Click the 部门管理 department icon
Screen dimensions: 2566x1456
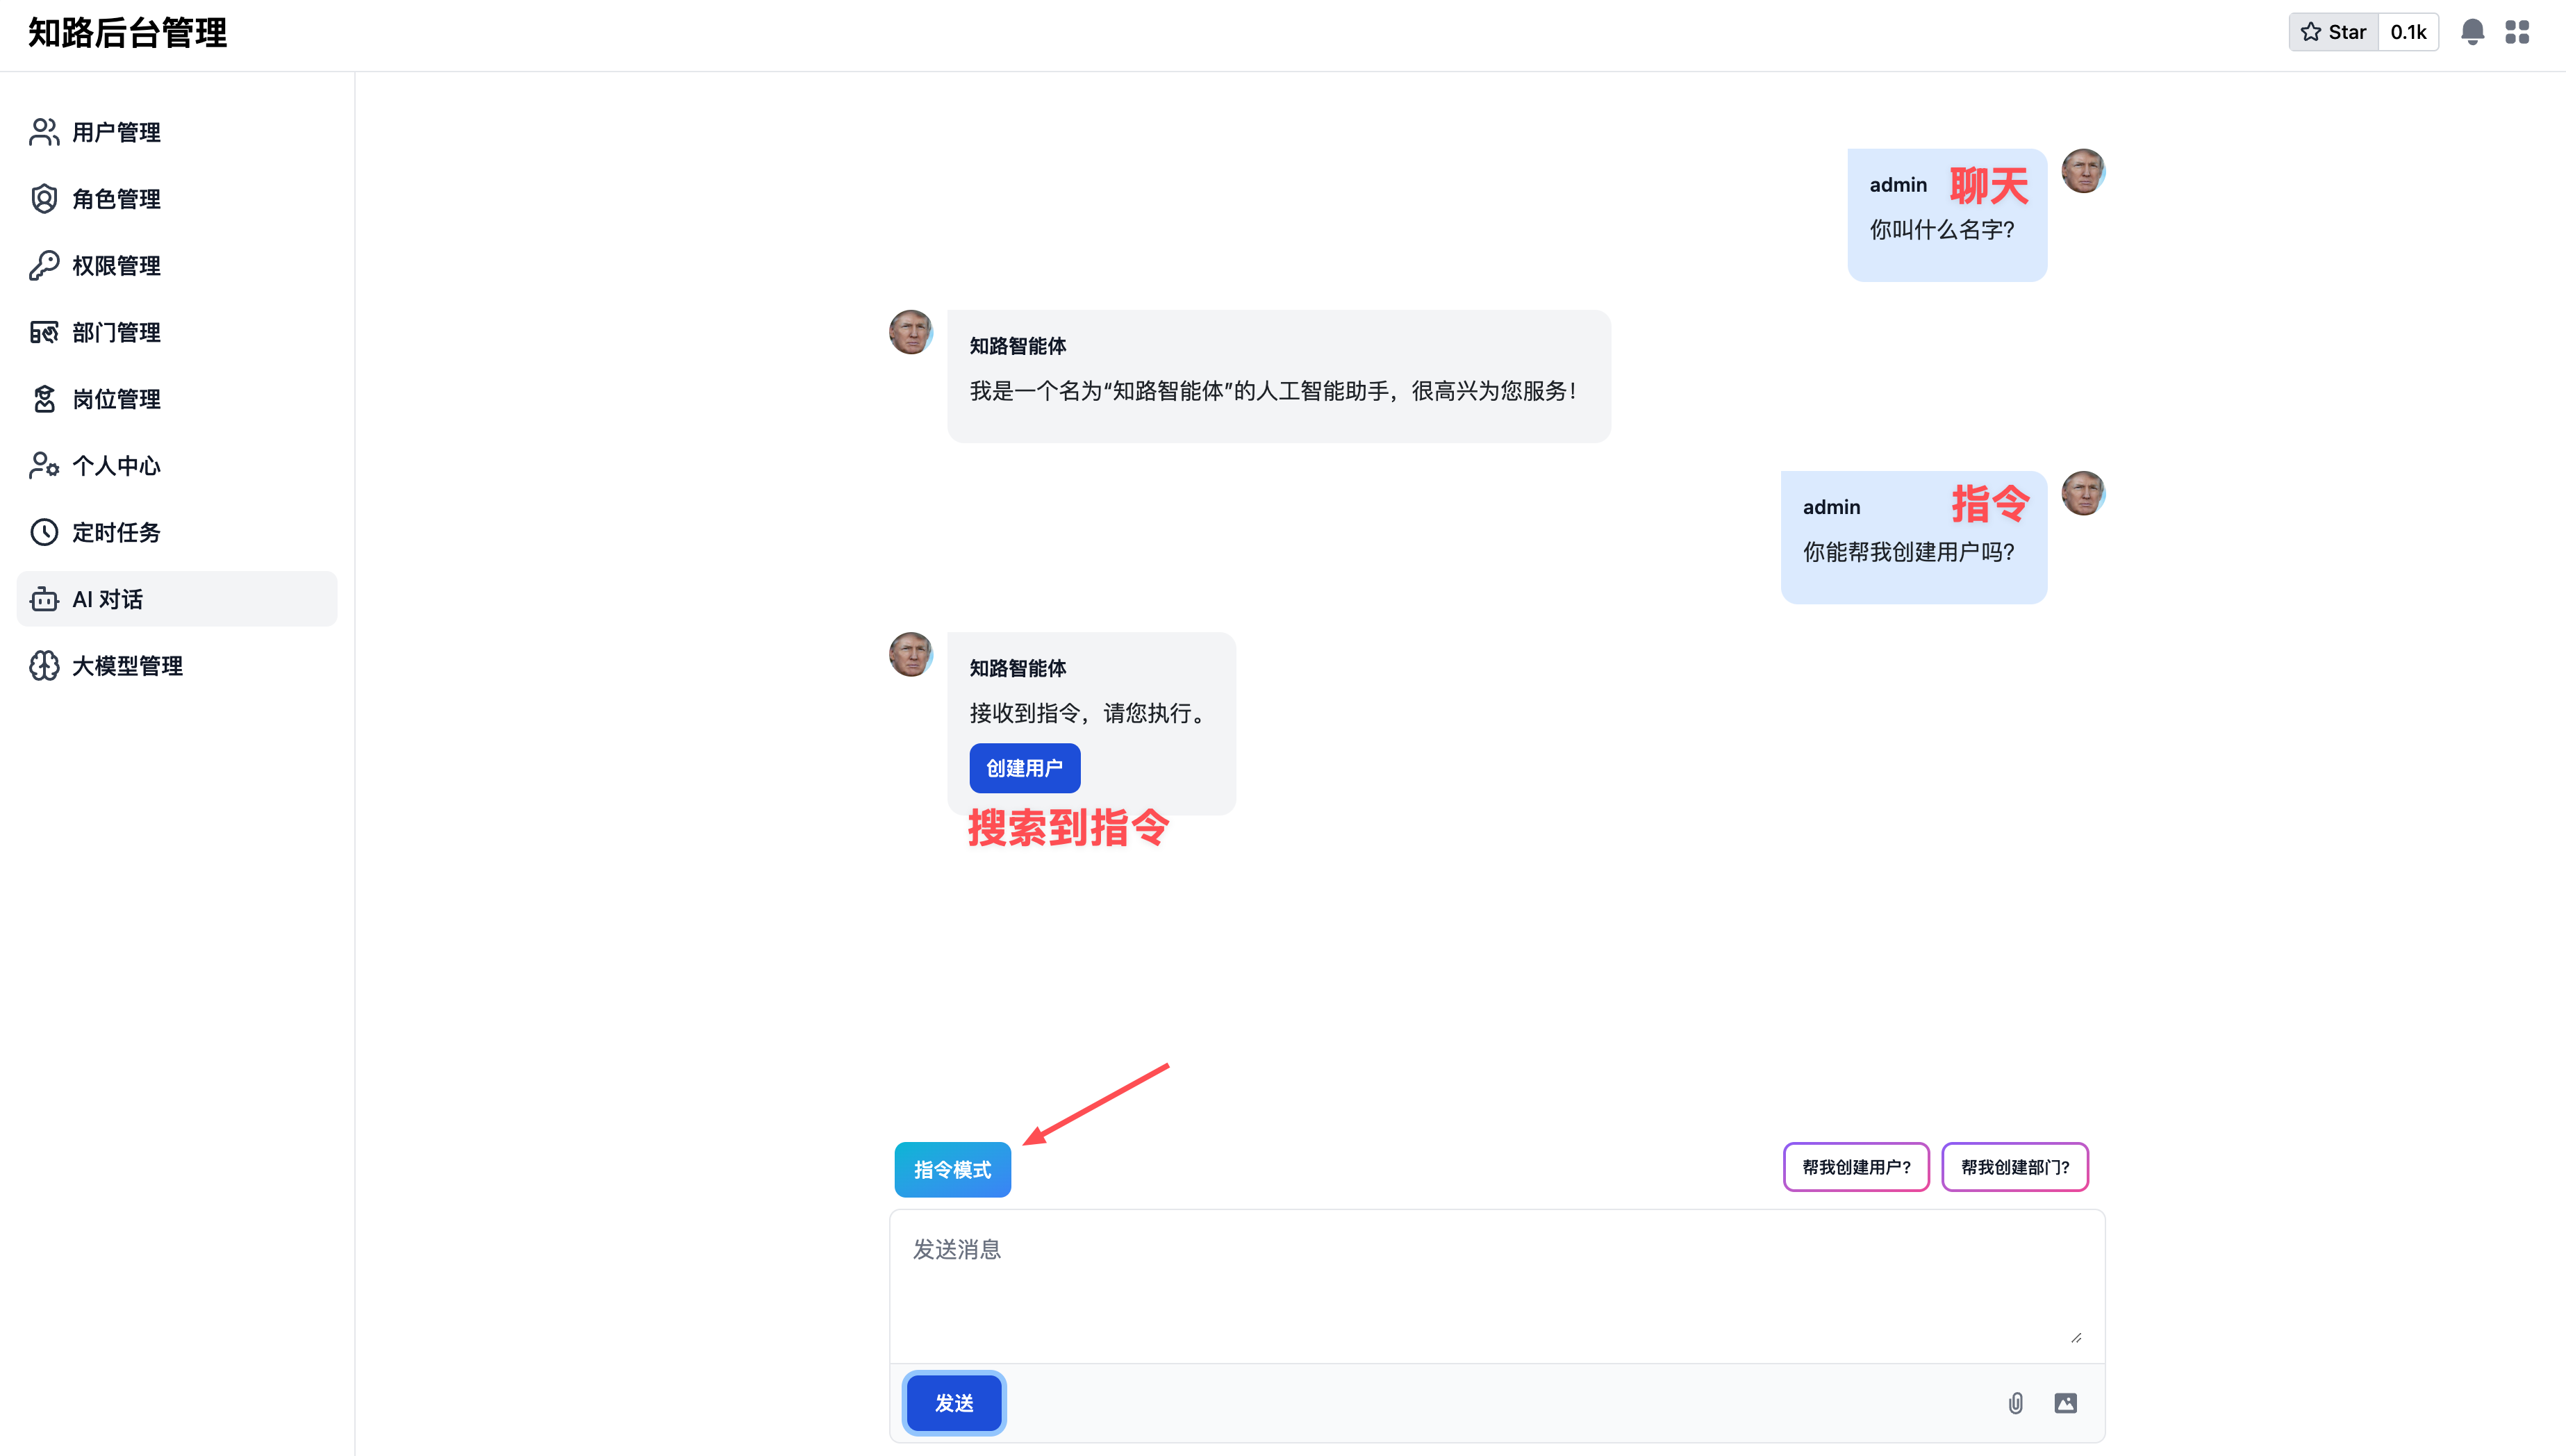point(44,332)
